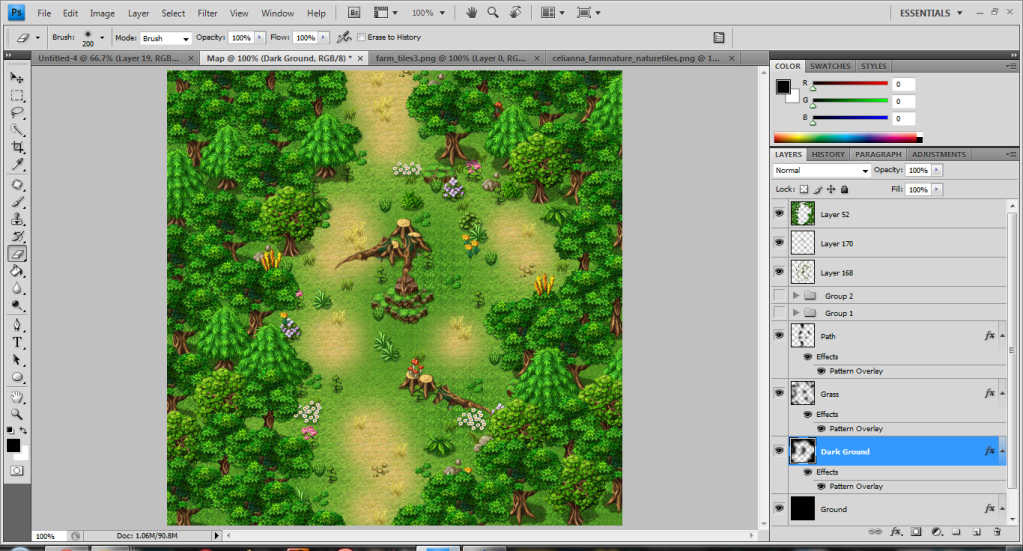The height and width of the screenshot is (551, 1023).
Task: Enable Erase to History checkbox
Action: (361, 37)
